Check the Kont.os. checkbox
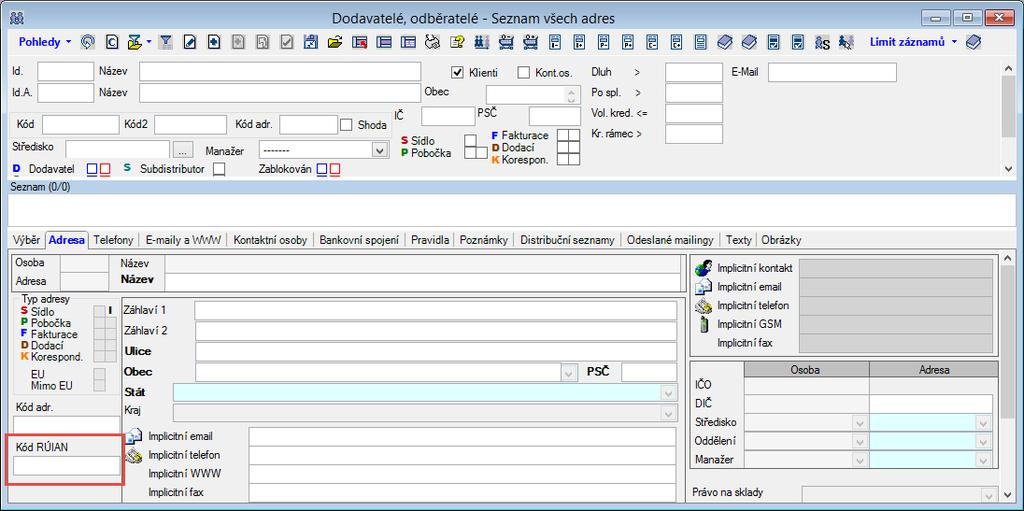Screen dimensions: 1024x511 click(524, 73)
